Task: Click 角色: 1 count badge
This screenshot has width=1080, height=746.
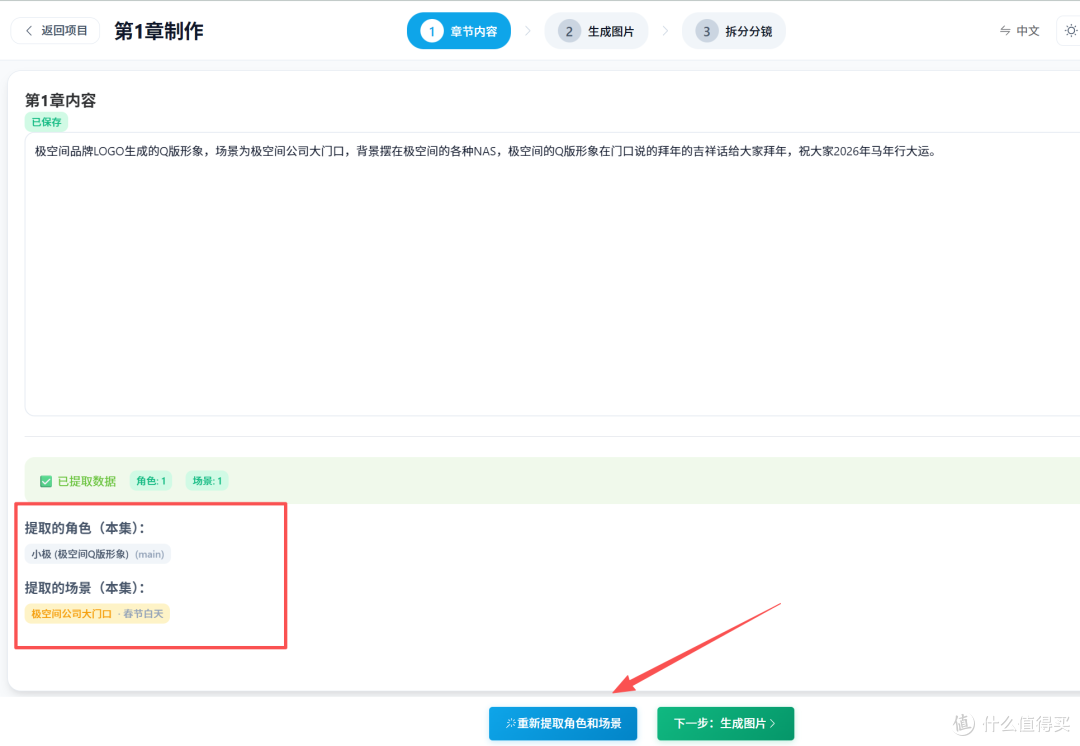Action: [151, 481]
